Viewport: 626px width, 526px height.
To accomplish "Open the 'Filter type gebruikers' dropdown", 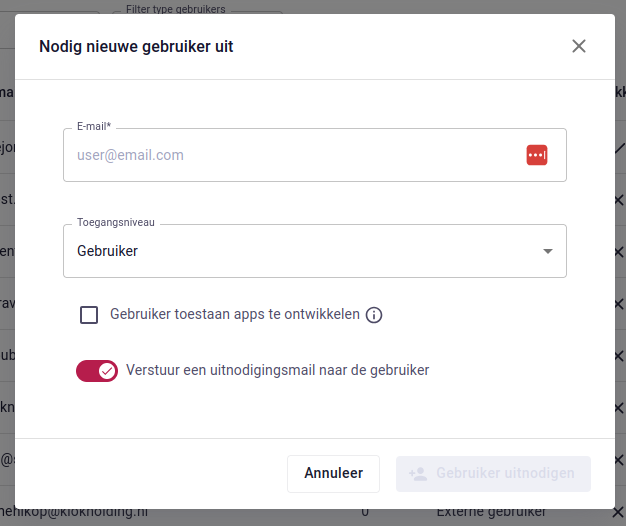I will (200, 11).
